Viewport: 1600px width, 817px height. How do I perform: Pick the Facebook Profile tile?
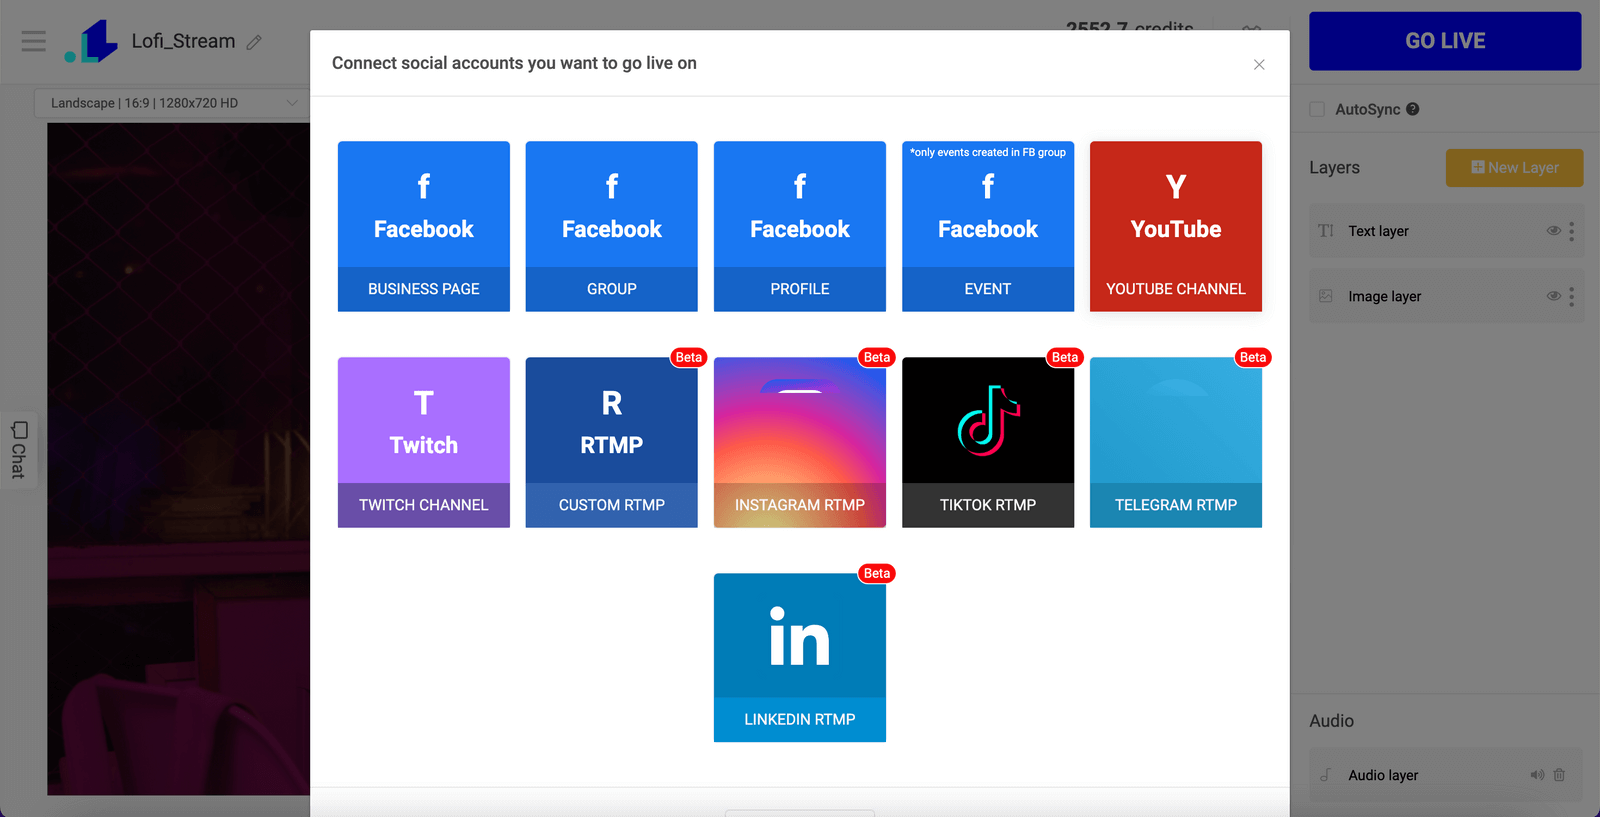pyautogui.click(x=800, y=226)
